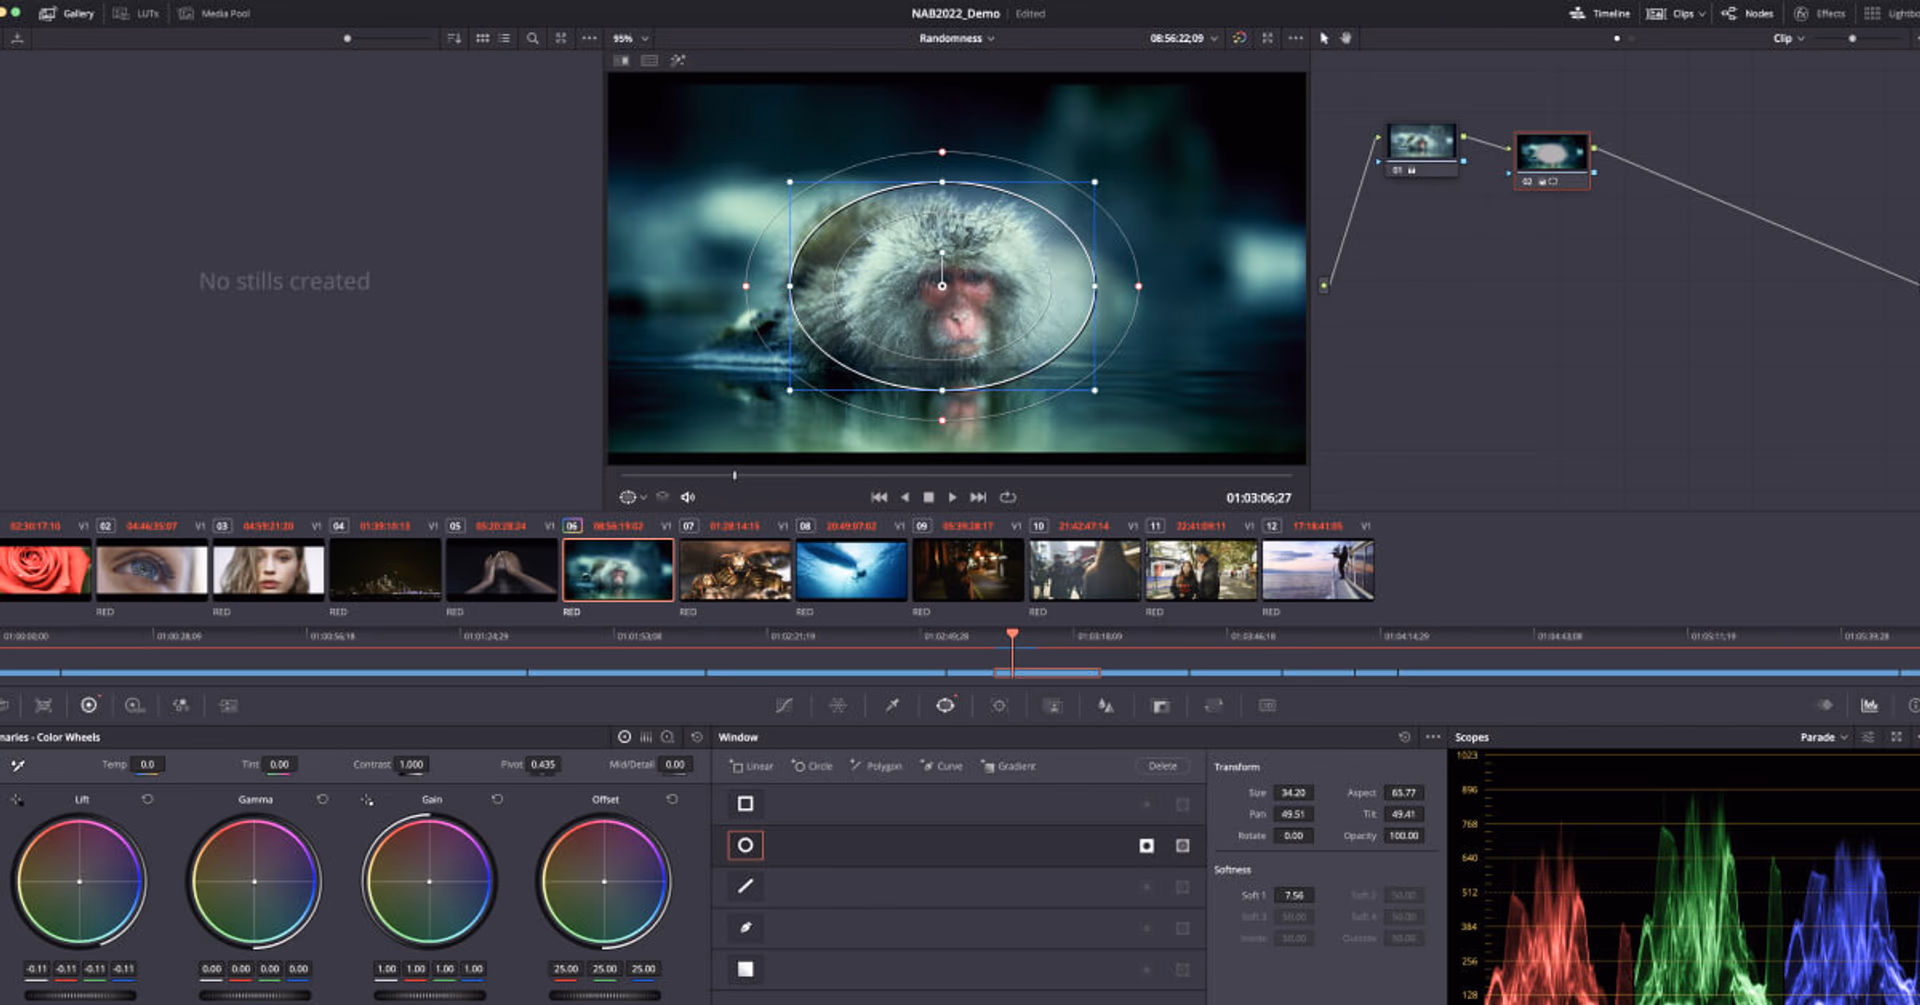This screenshot has height=1005, width=1920.
Task: Reset the Lift color wheel
Action: pos(148,799)
